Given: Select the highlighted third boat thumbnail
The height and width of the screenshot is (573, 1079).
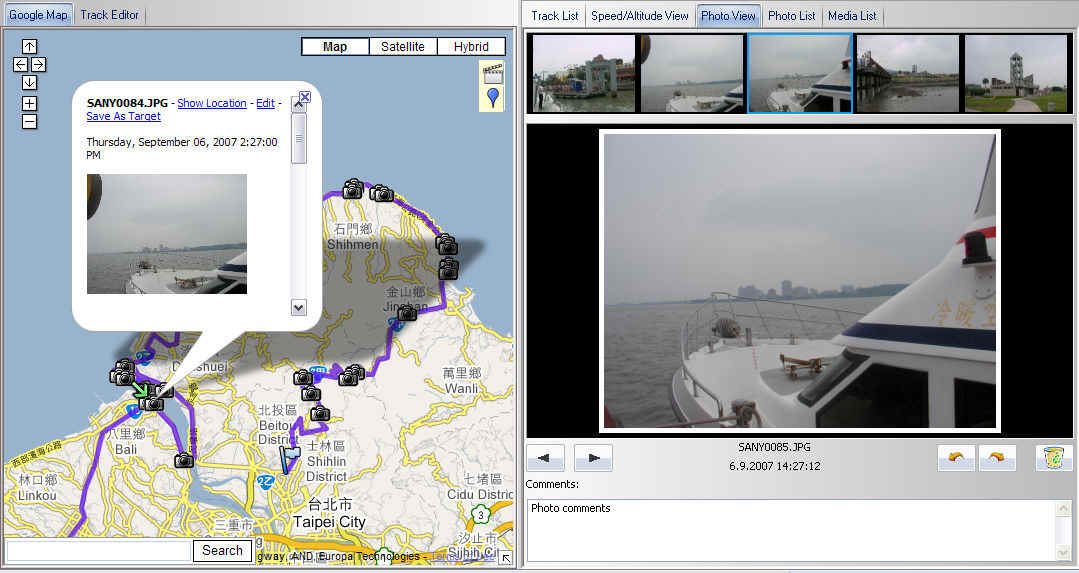Looking at the screenshot, I should pos(800,74).
